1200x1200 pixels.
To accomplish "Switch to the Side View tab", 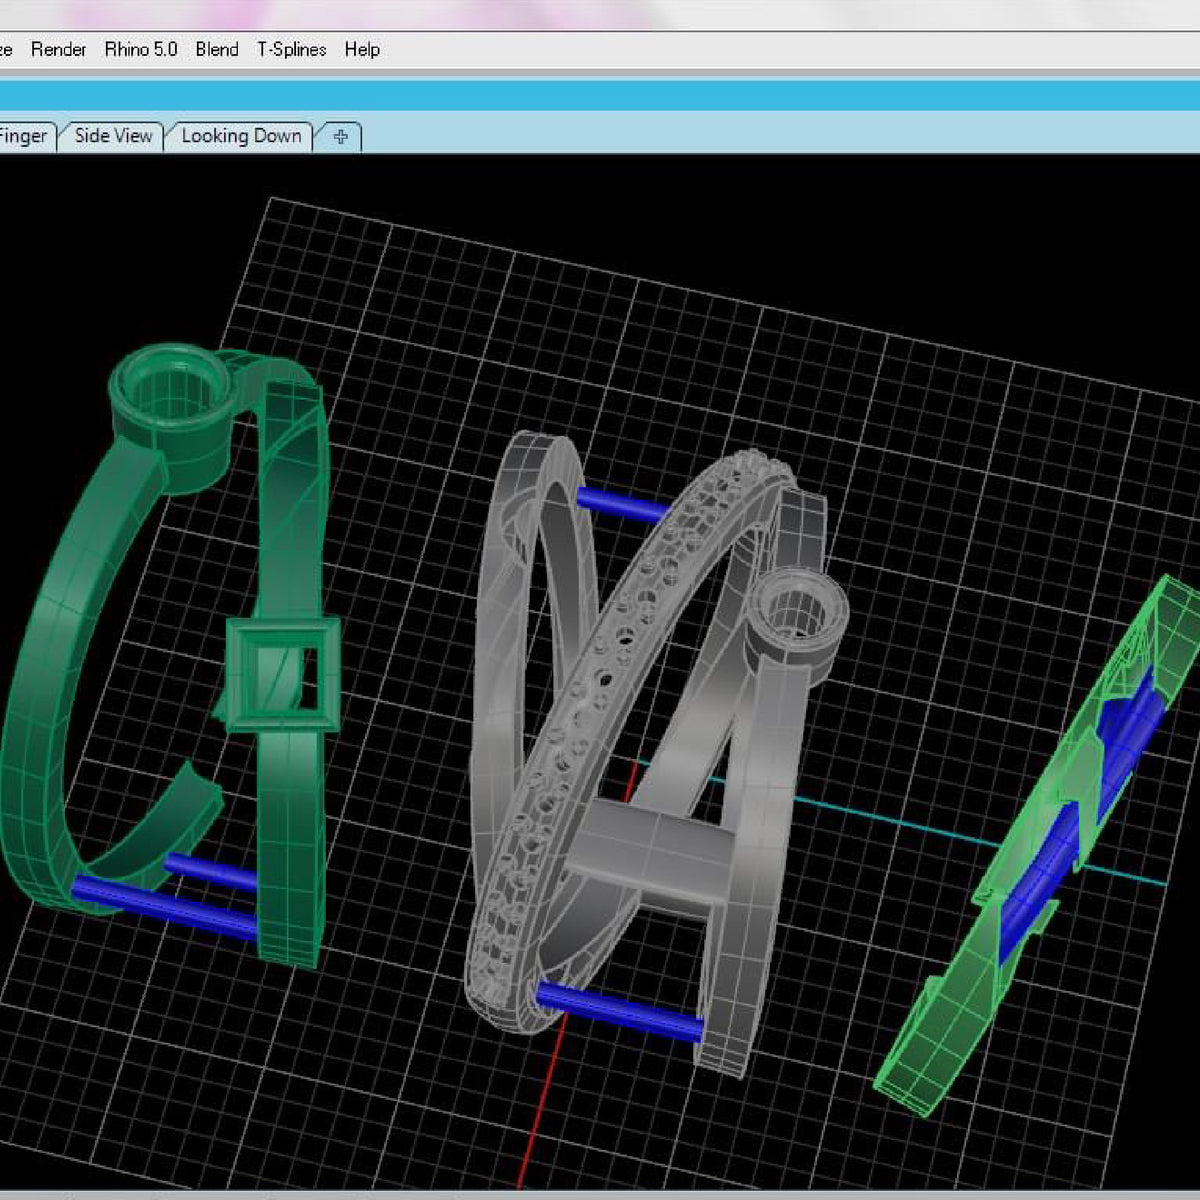I will (113, 136).
